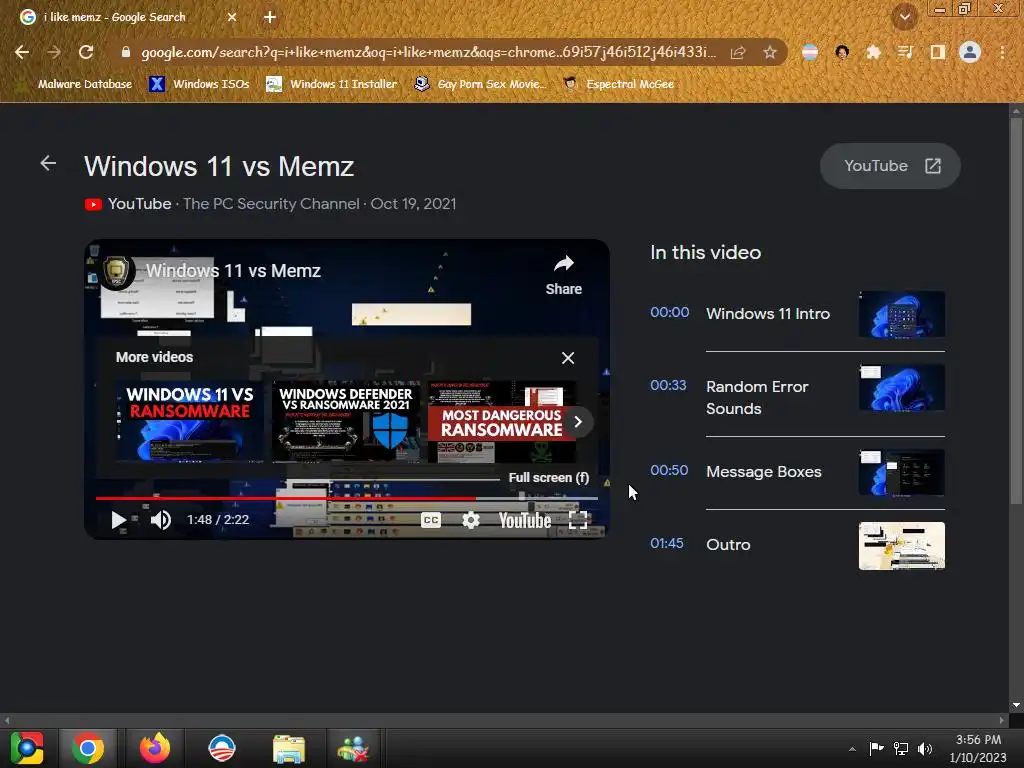Open Windows Defender vs Ransomware 2021 thumbnail

(x=346, y=421)
